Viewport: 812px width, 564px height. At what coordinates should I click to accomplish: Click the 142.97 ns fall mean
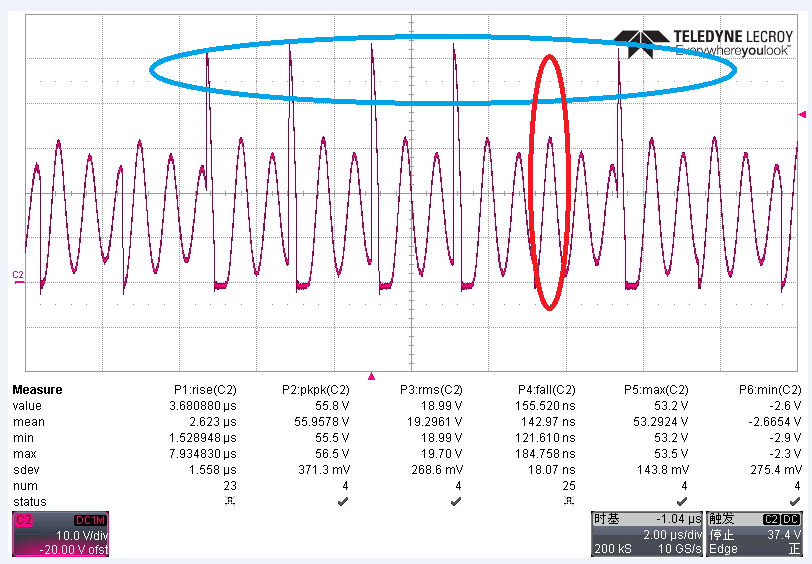pyautogui.click(x=548, y=422)
